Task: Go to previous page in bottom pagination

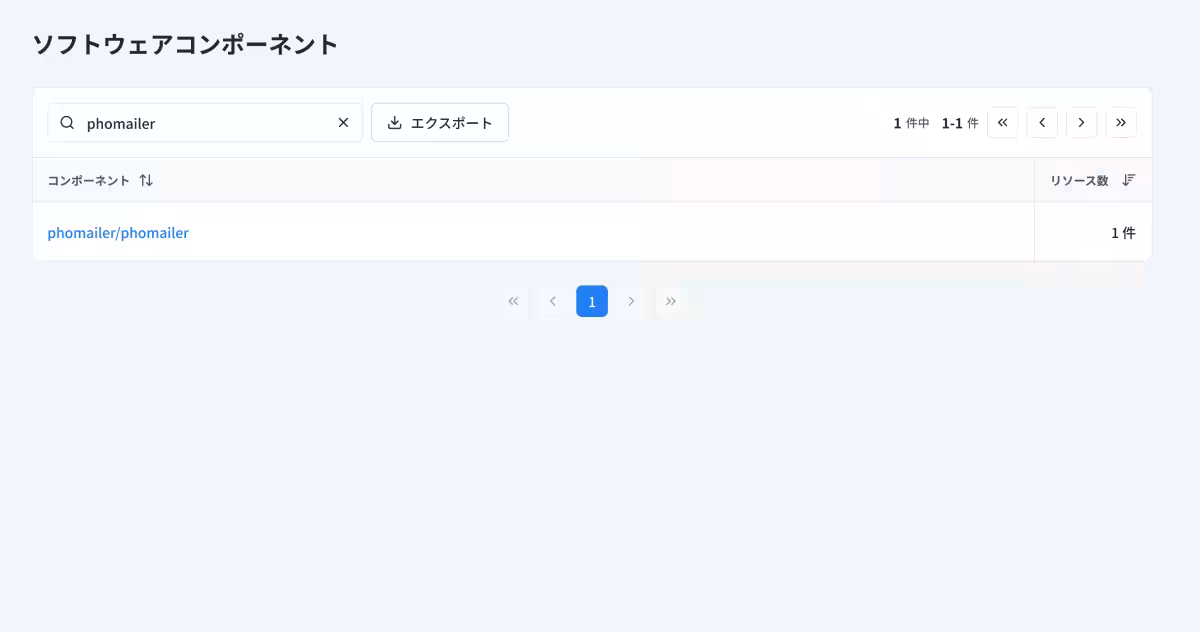Action: point(552,301)
